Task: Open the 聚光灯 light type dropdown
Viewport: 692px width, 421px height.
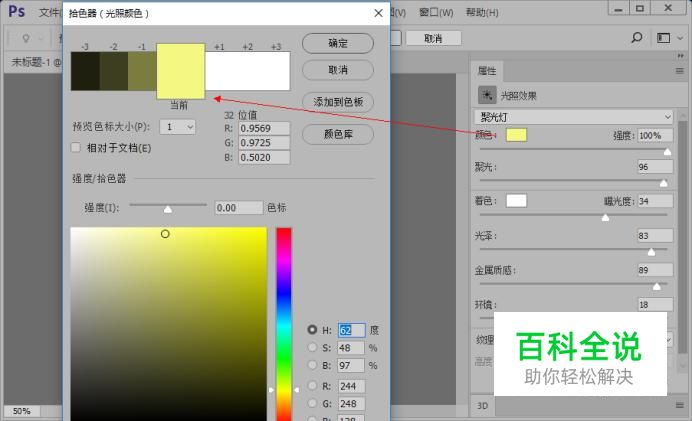Action: pyautogui.click(x=574, y=117)
